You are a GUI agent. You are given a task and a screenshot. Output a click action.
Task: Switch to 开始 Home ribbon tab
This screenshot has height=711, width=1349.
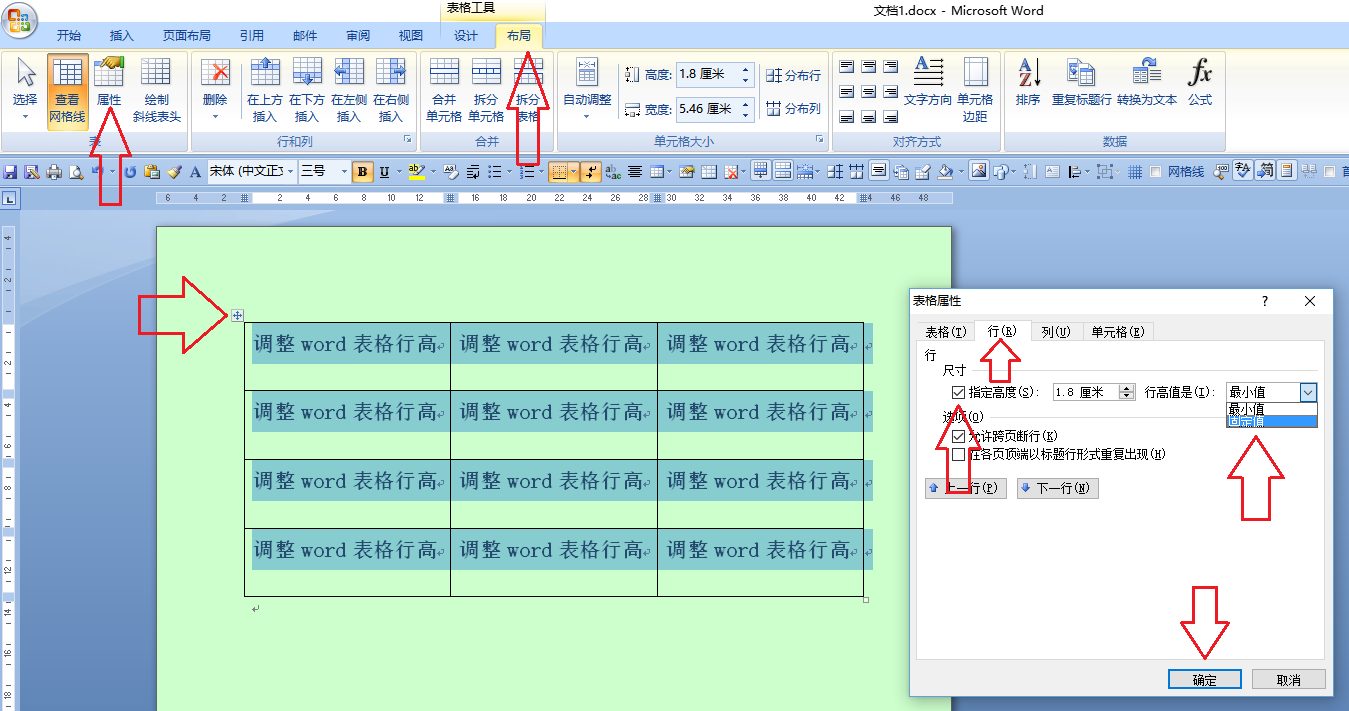(69, 36)
